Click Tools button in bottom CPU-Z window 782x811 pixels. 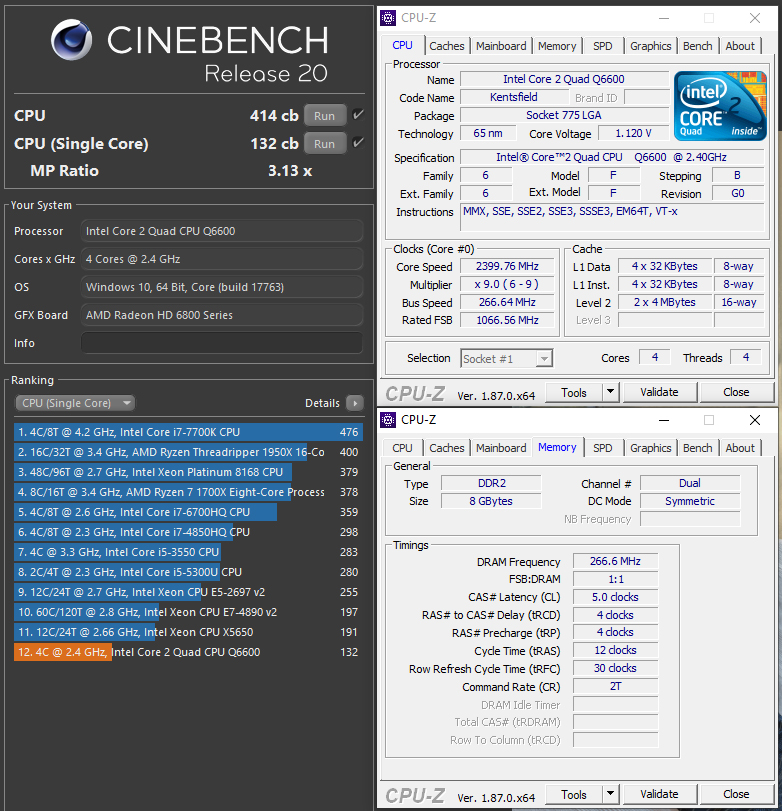coord(574,794)
